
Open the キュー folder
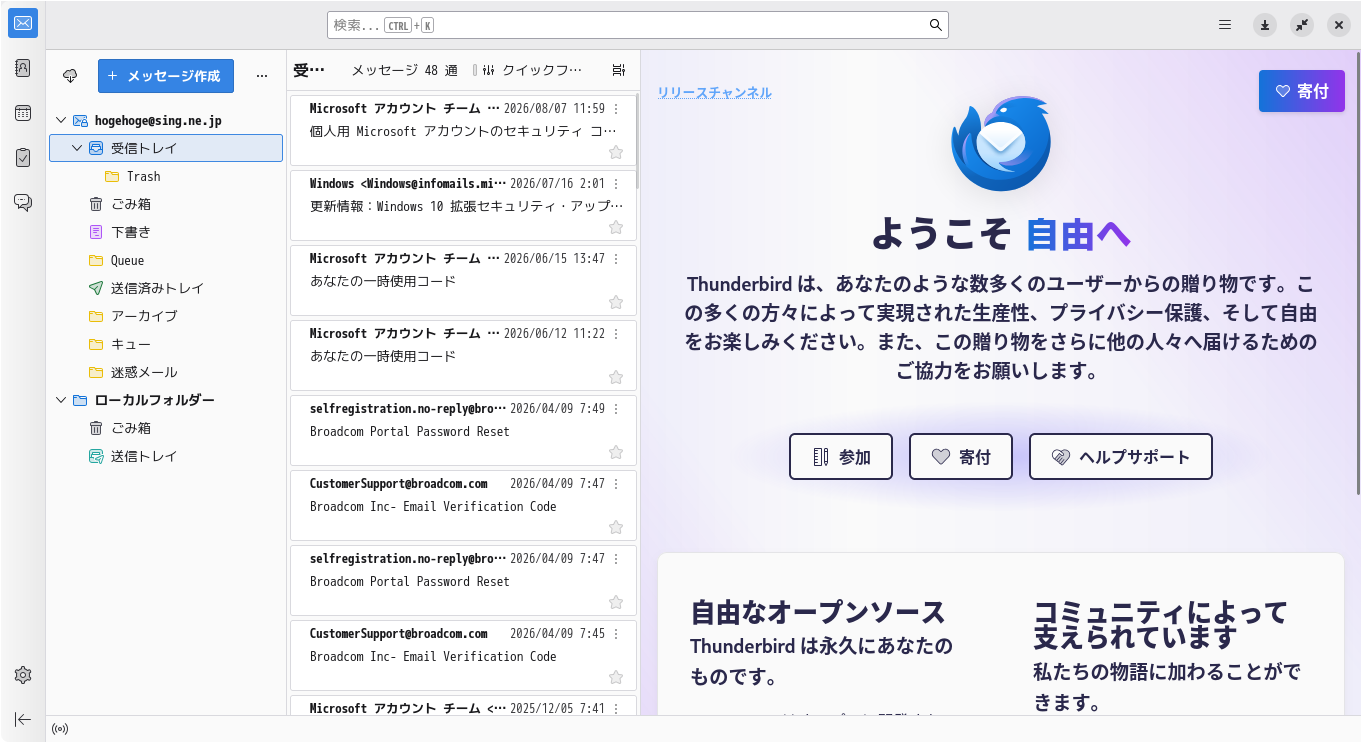coord(166,344)
